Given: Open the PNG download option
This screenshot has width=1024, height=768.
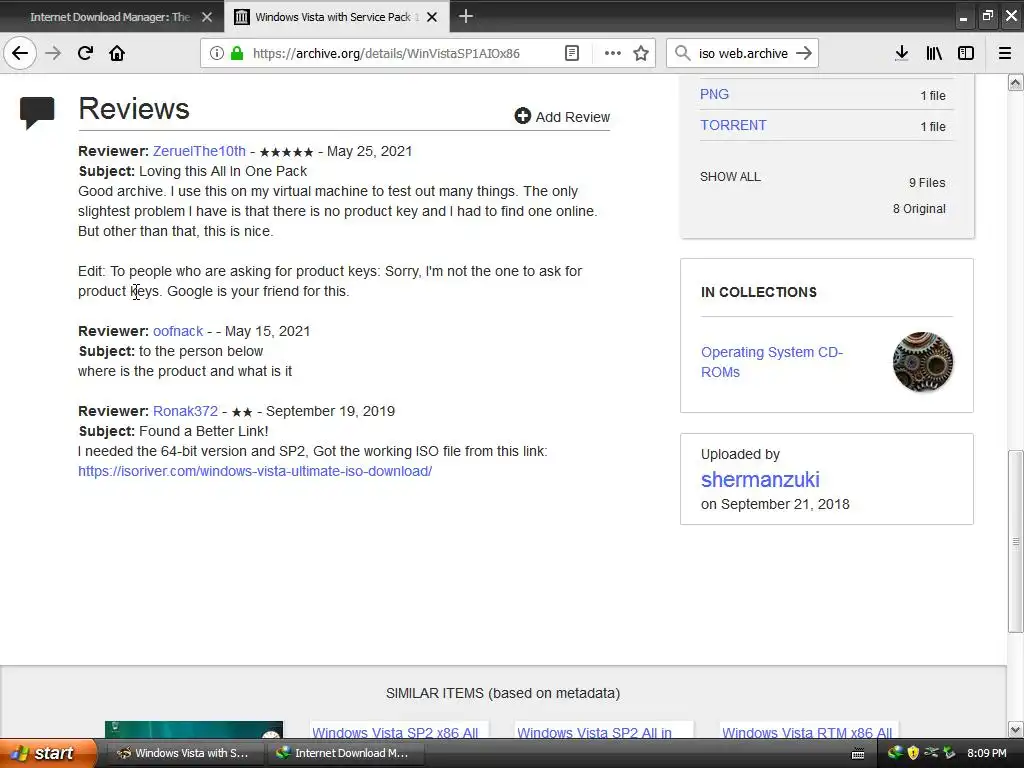Looking at the screenshot, I should point(714,94).
